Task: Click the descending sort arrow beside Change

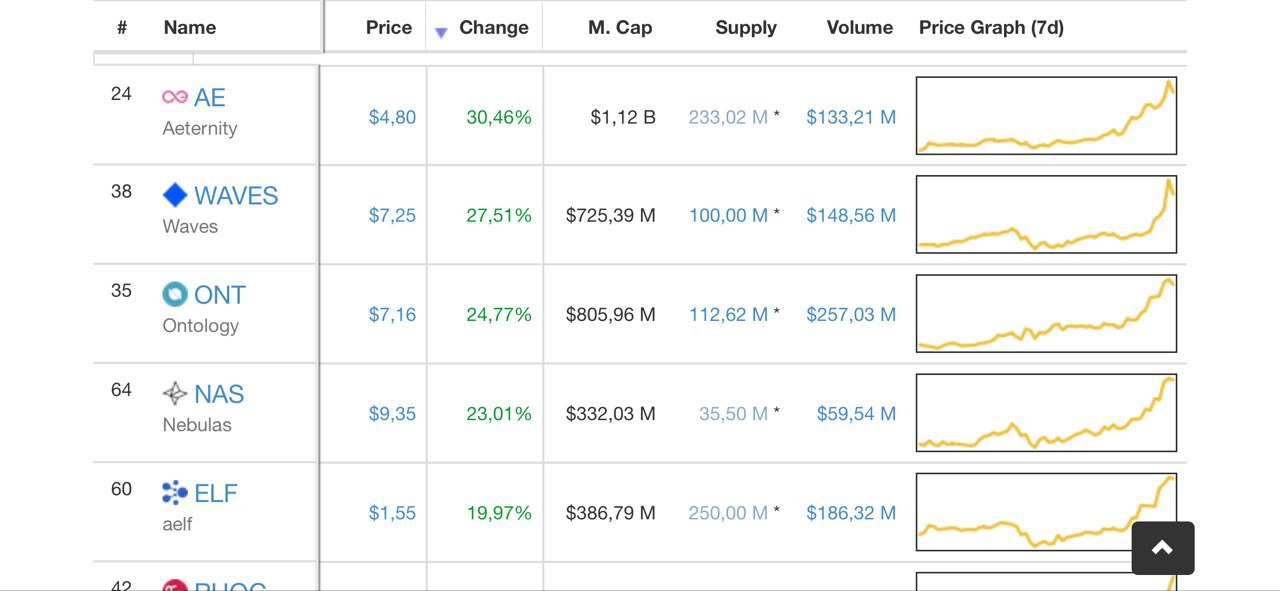Action: tap(441, 33)
